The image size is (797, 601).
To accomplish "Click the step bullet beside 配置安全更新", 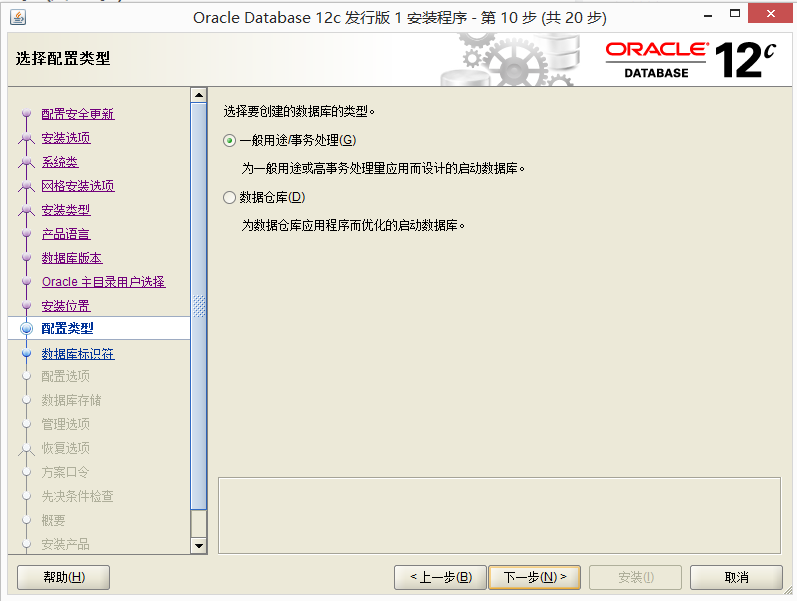I will (26, 113).
